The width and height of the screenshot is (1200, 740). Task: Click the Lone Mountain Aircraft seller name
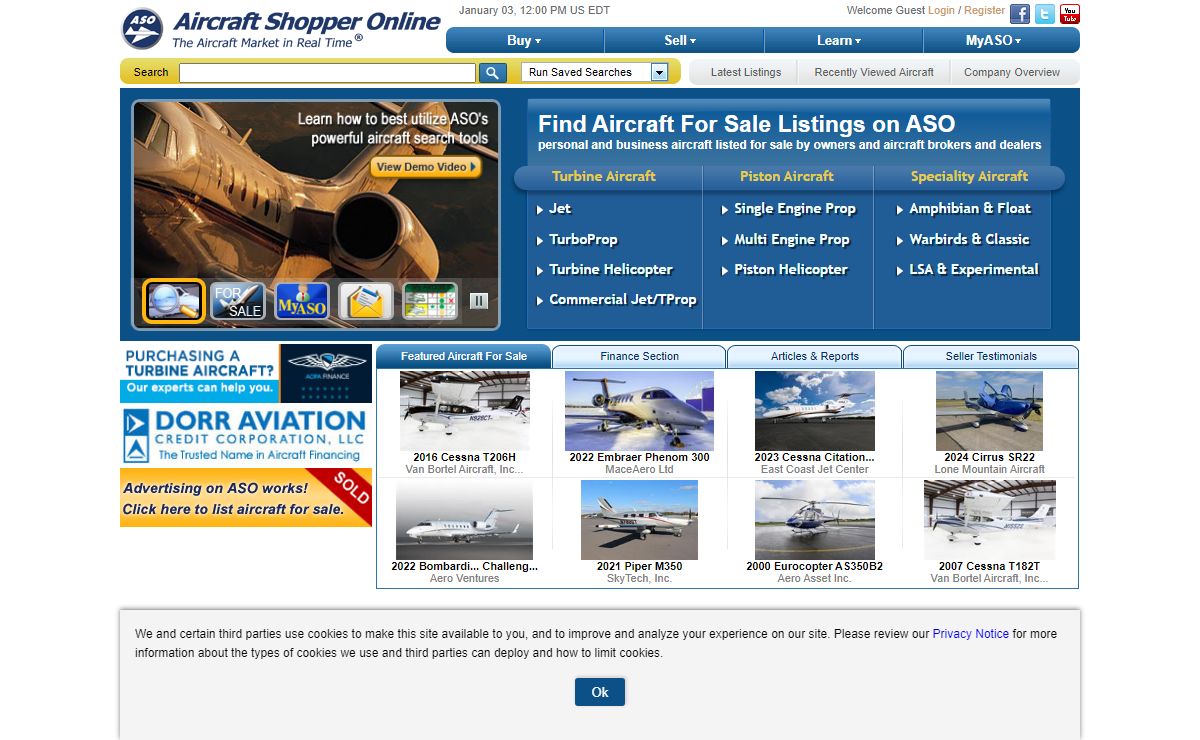(989, 469)
